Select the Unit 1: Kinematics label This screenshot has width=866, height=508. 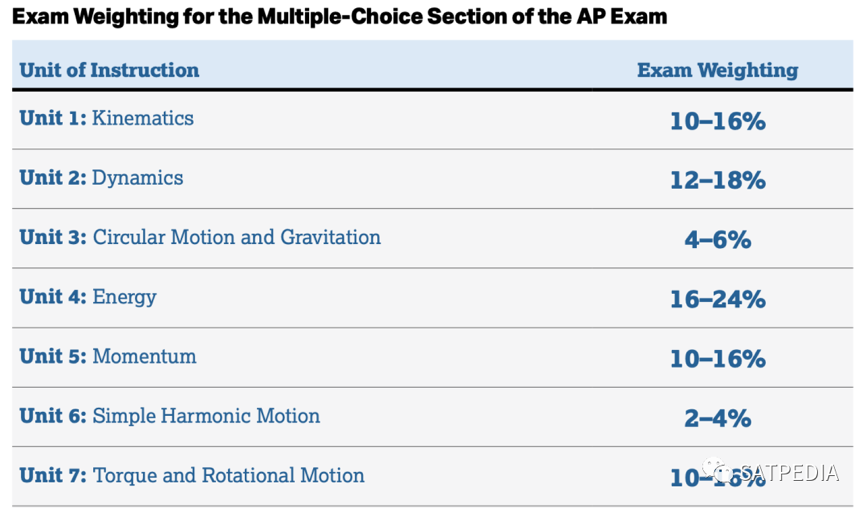click(x=107, y=118)
